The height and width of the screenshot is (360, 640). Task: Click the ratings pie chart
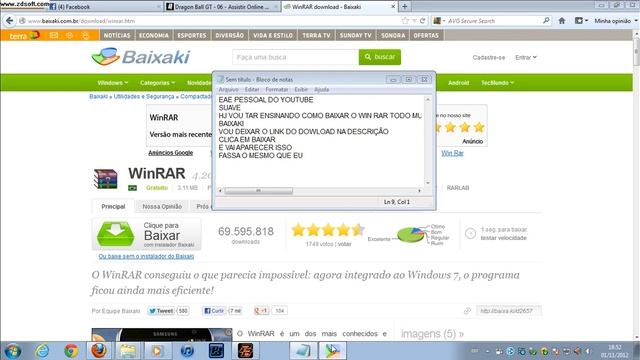click(x=411, y=235)
